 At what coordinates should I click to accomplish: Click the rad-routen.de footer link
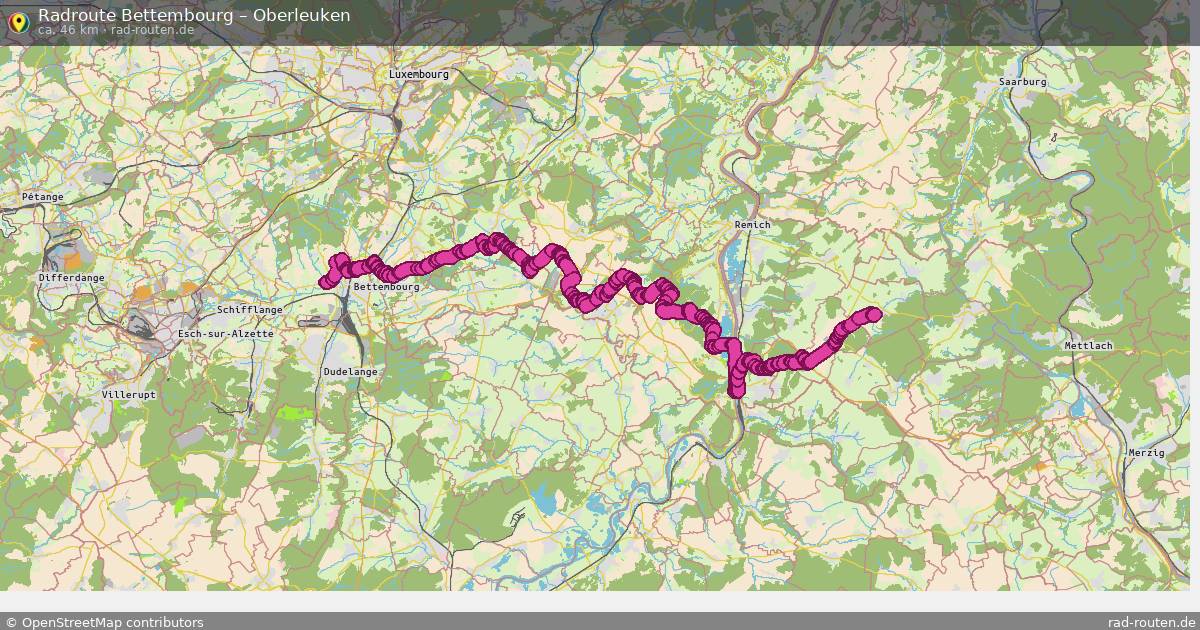tap(1152, 622)
